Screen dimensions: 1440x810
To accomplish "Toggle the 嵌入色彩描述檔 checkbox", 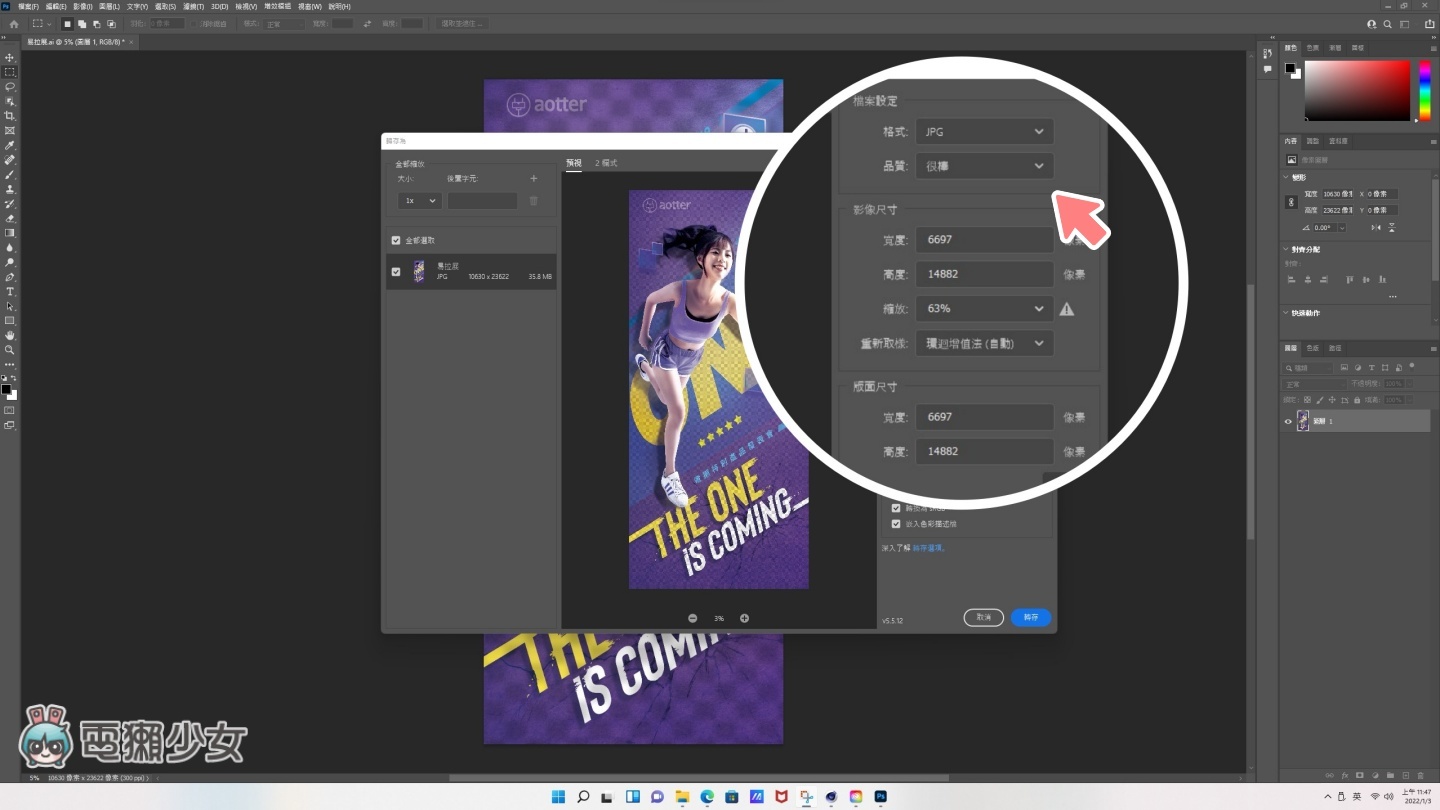I will pyautogui.click(x=896, y=524).
